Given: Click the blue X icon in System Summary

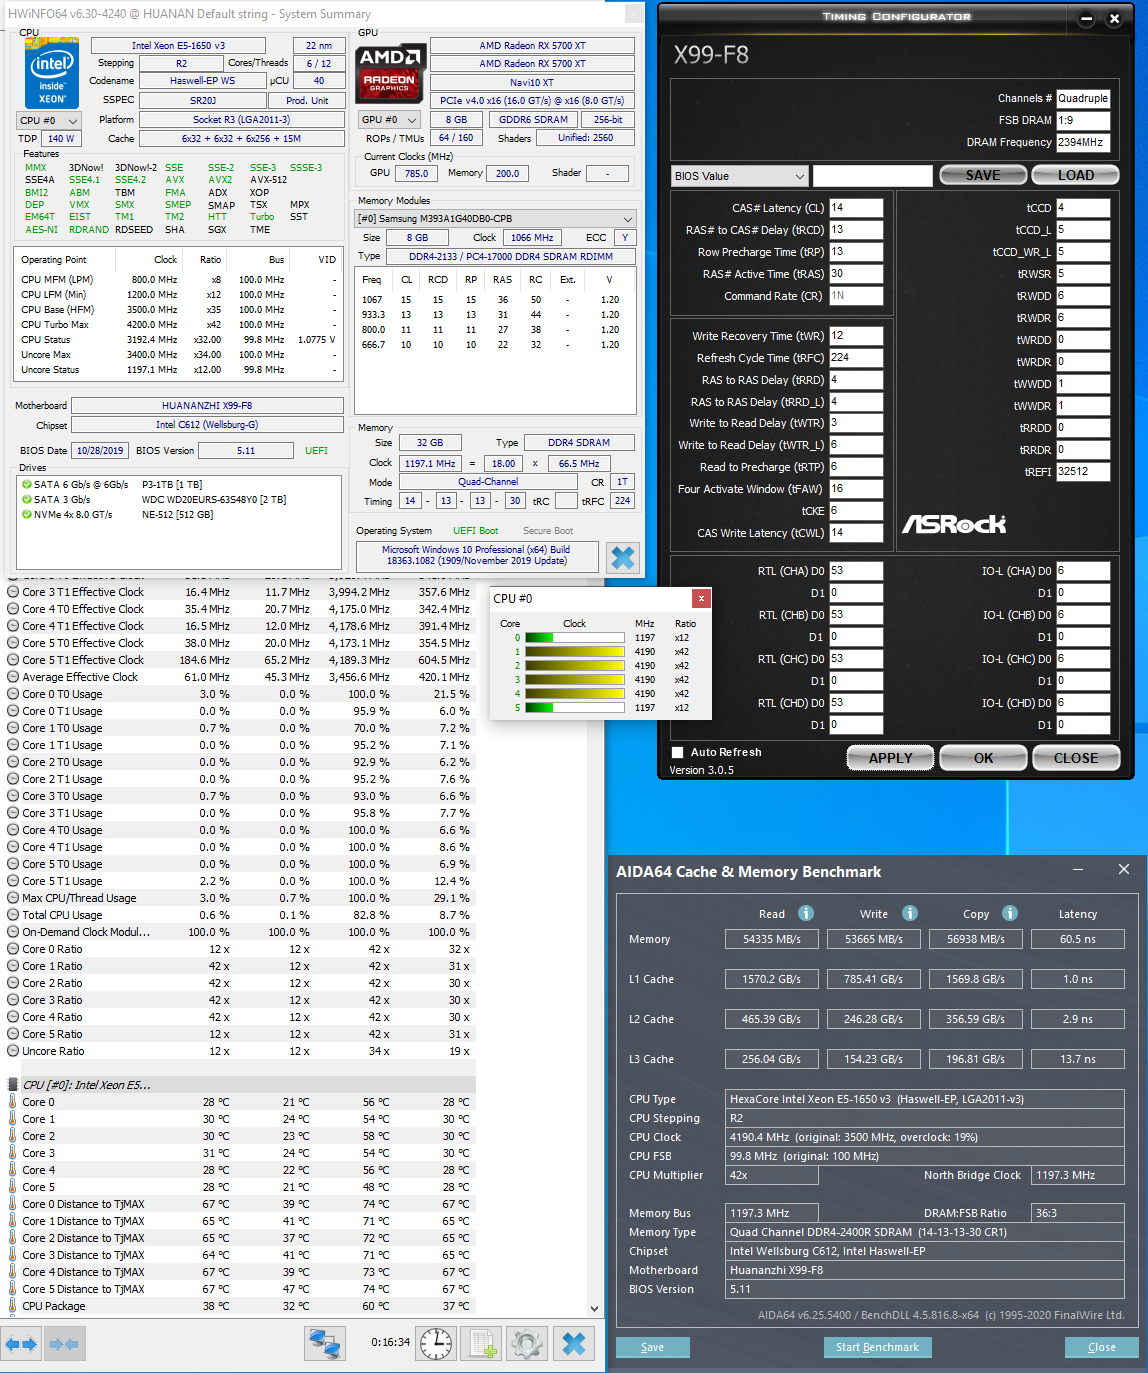Looking at the screenshot, I should tap(623, 557).
